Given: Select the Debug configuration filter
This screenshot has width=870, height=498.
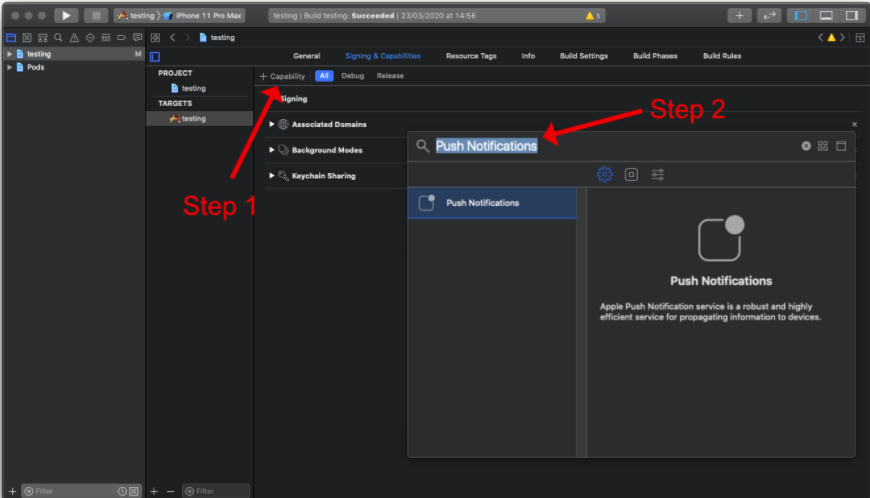Looking at the screenshot, I should point(352,76).
